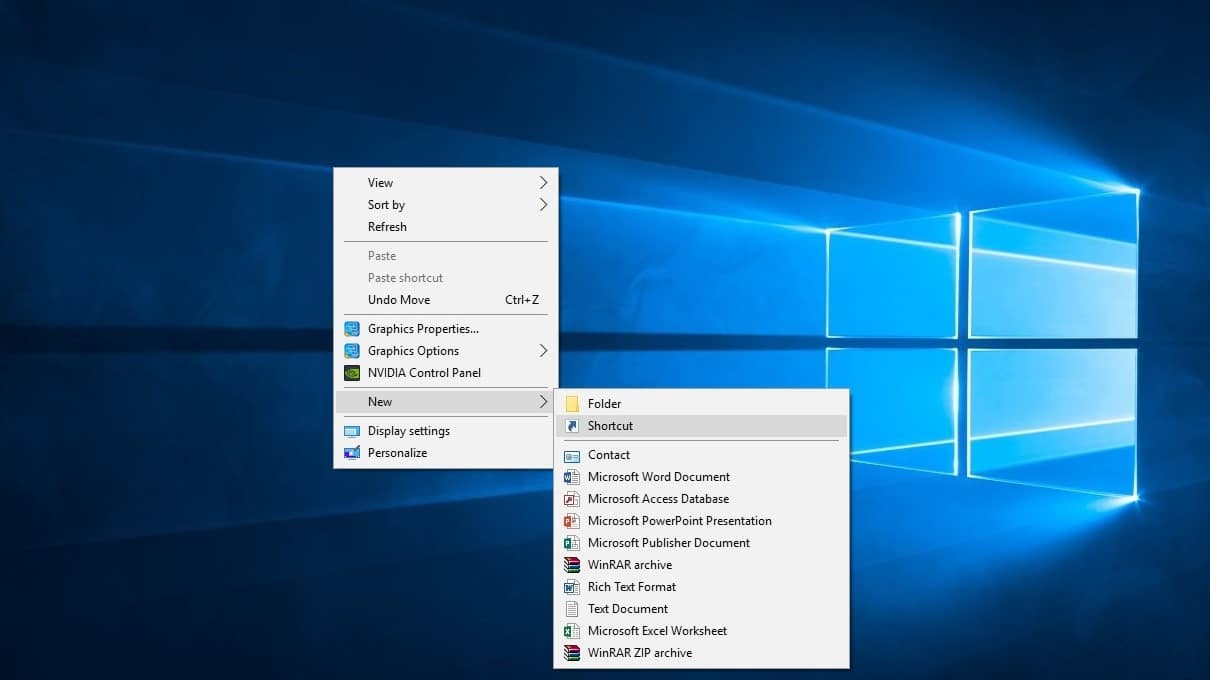The height and width of the screenshot is (680, 1210).
Task: Click the Display settings monitor icon
Action: click(x=352, y=430)
